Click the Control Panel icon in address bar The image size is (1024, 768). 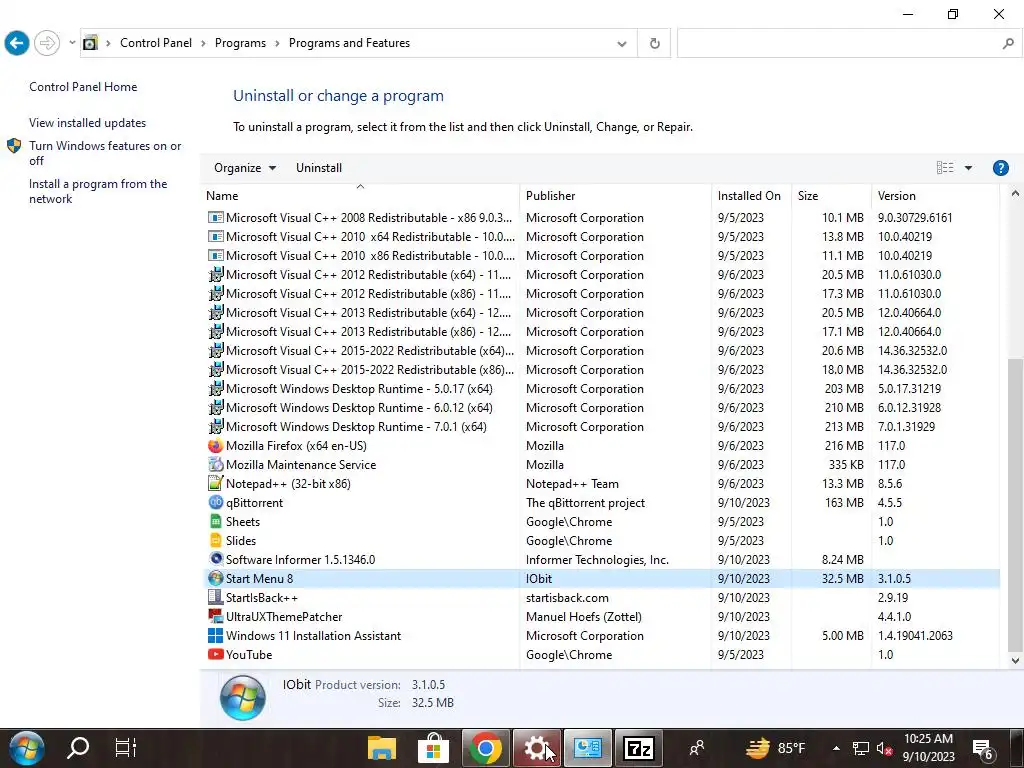(x=91, y=43)
